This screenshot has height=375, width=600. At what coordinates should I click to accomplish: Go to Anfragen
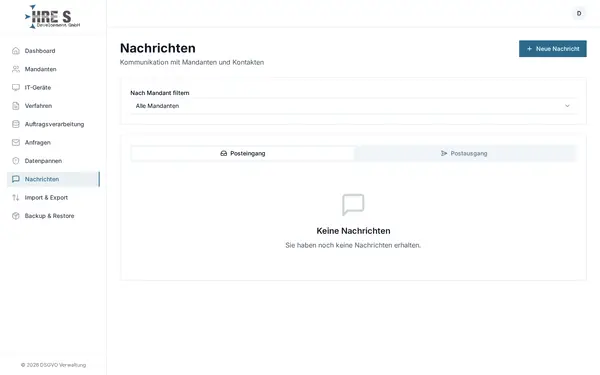pos(53,142)
